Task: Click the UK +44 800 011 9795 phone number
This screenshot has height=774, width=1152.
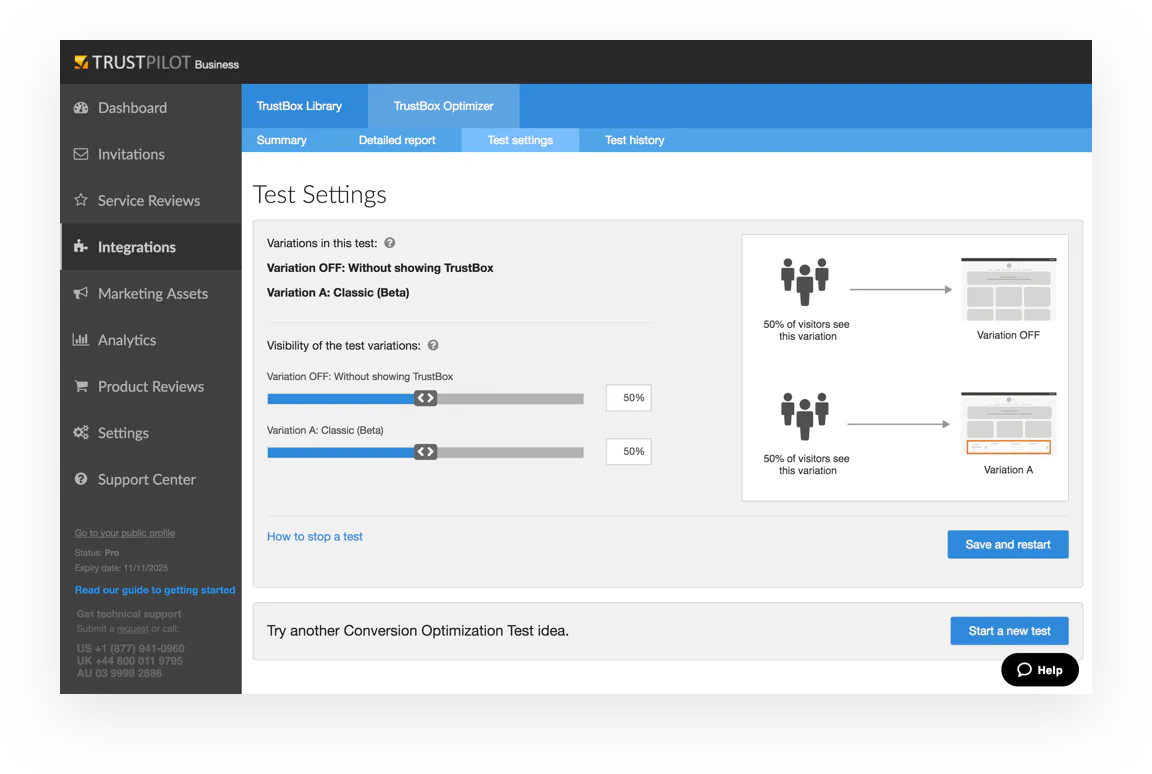Action: pos(130,661)
